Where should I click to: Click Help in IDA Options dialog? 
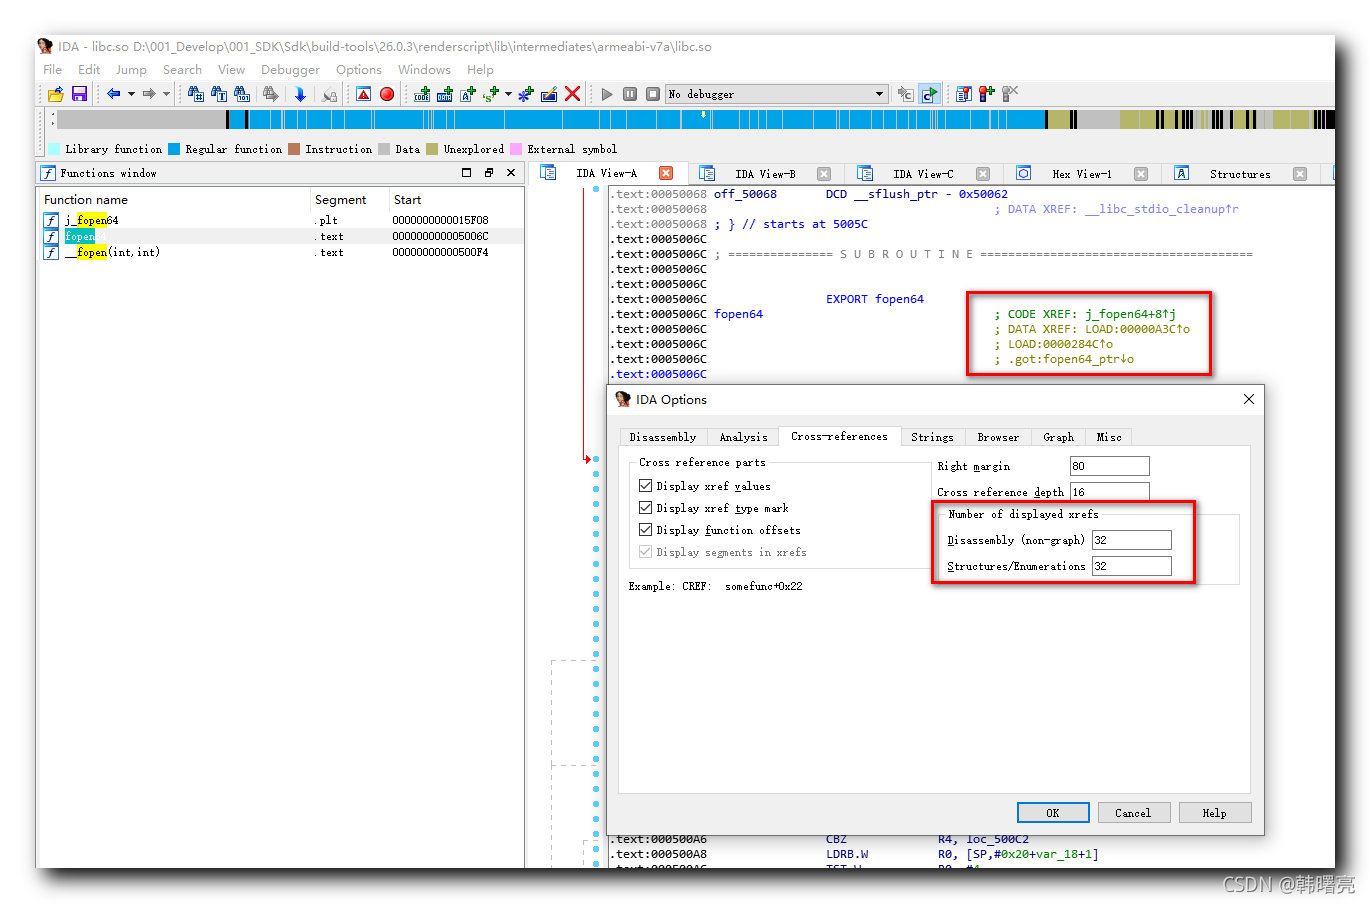(1214, 813)
